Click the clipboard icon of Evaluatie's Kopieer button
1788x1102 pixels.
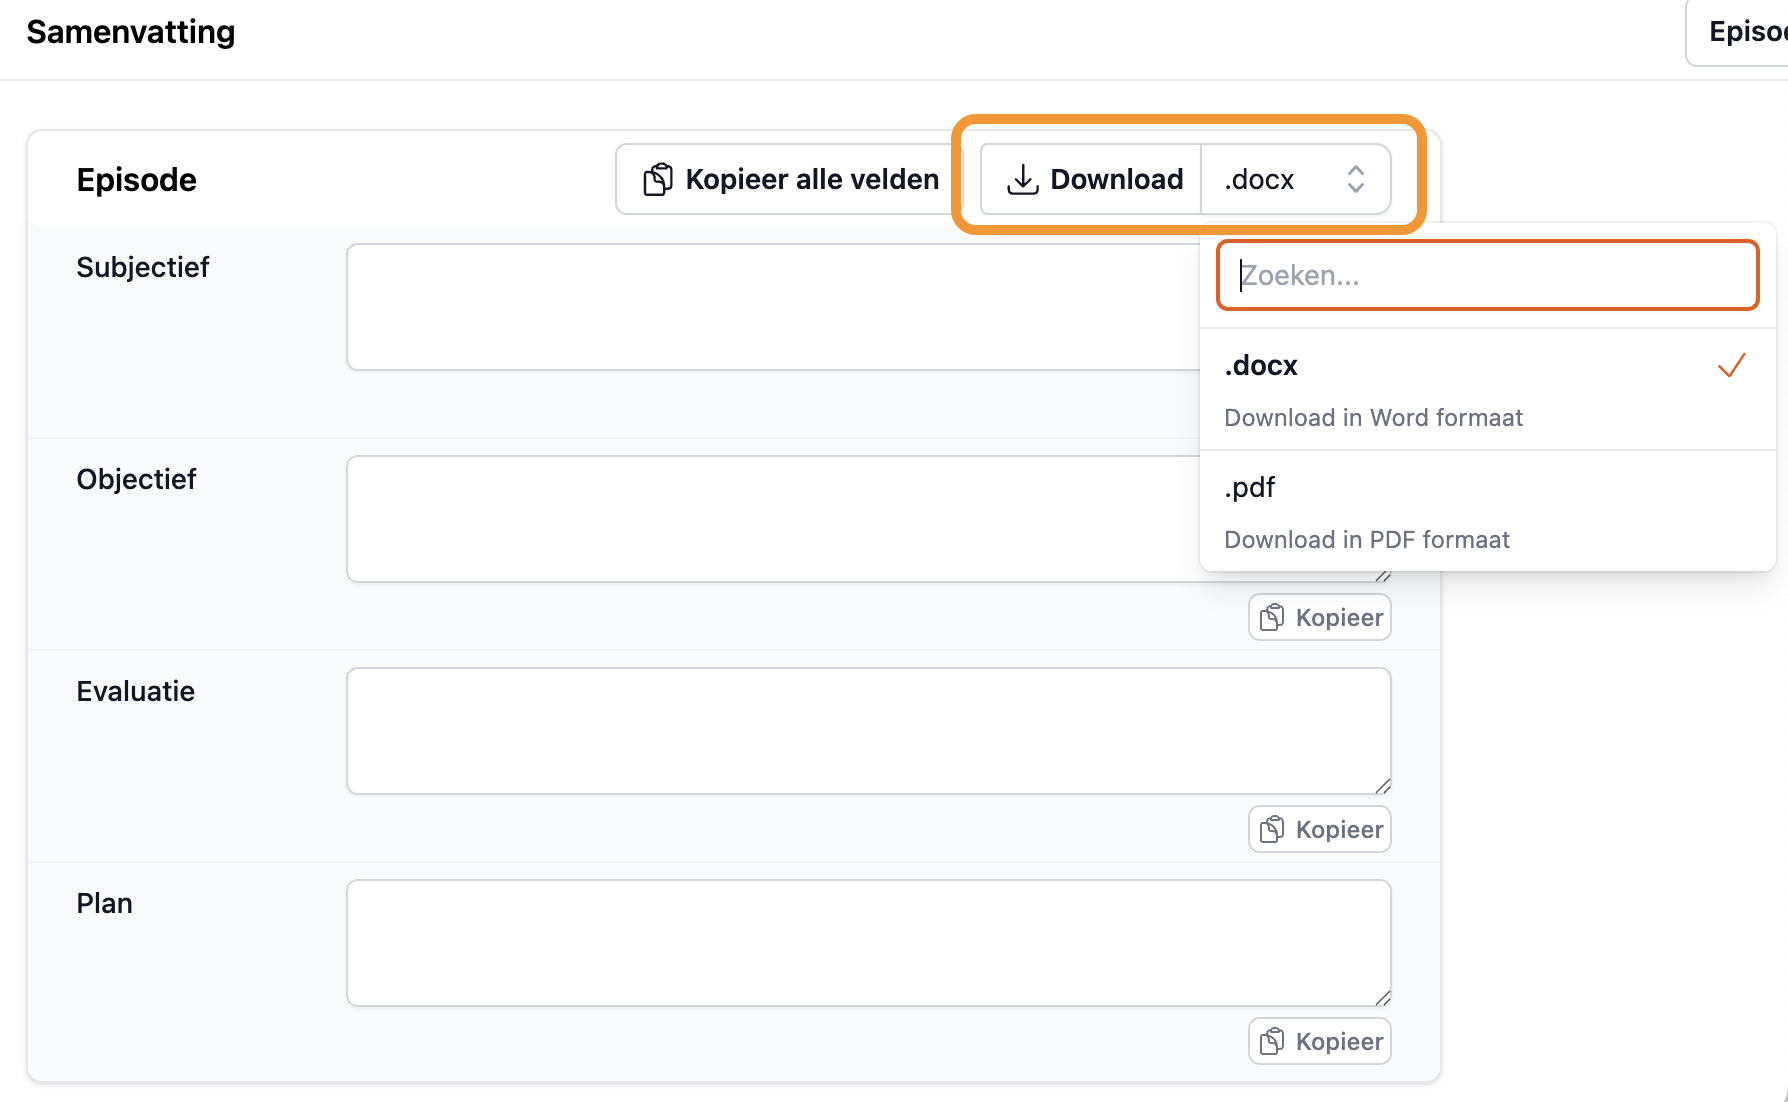coord(1271,830)
